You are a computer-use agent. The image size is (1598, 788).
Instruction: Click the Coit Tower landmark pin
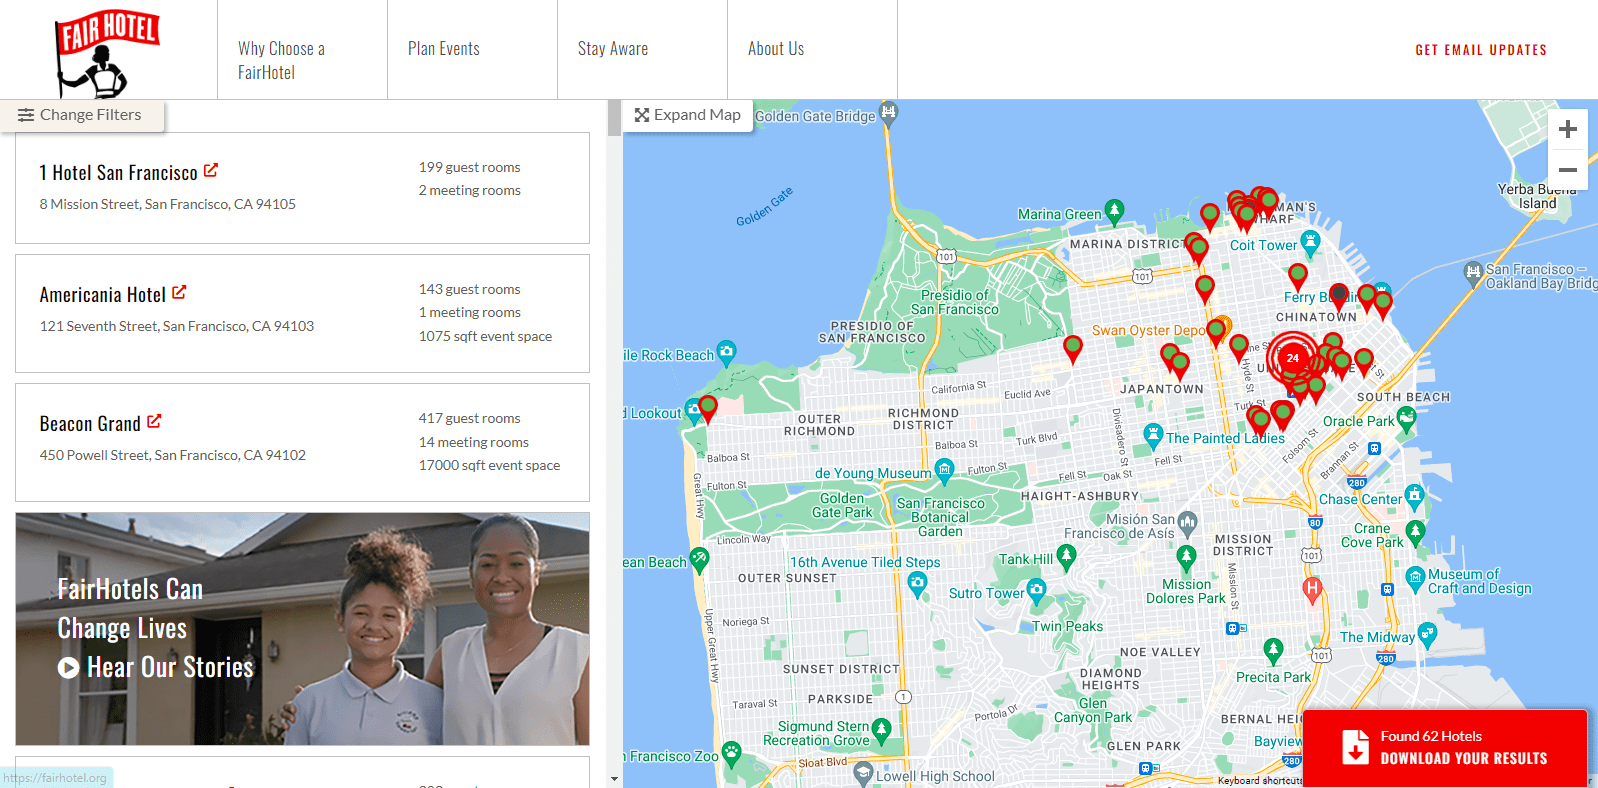coord(1310,242)
